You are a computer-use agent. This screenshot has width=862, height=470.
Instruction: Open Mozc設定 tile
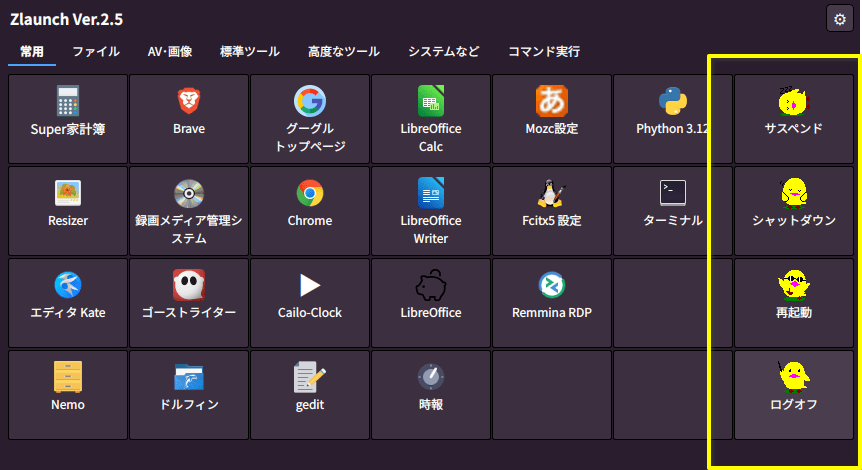pos(552,119)
